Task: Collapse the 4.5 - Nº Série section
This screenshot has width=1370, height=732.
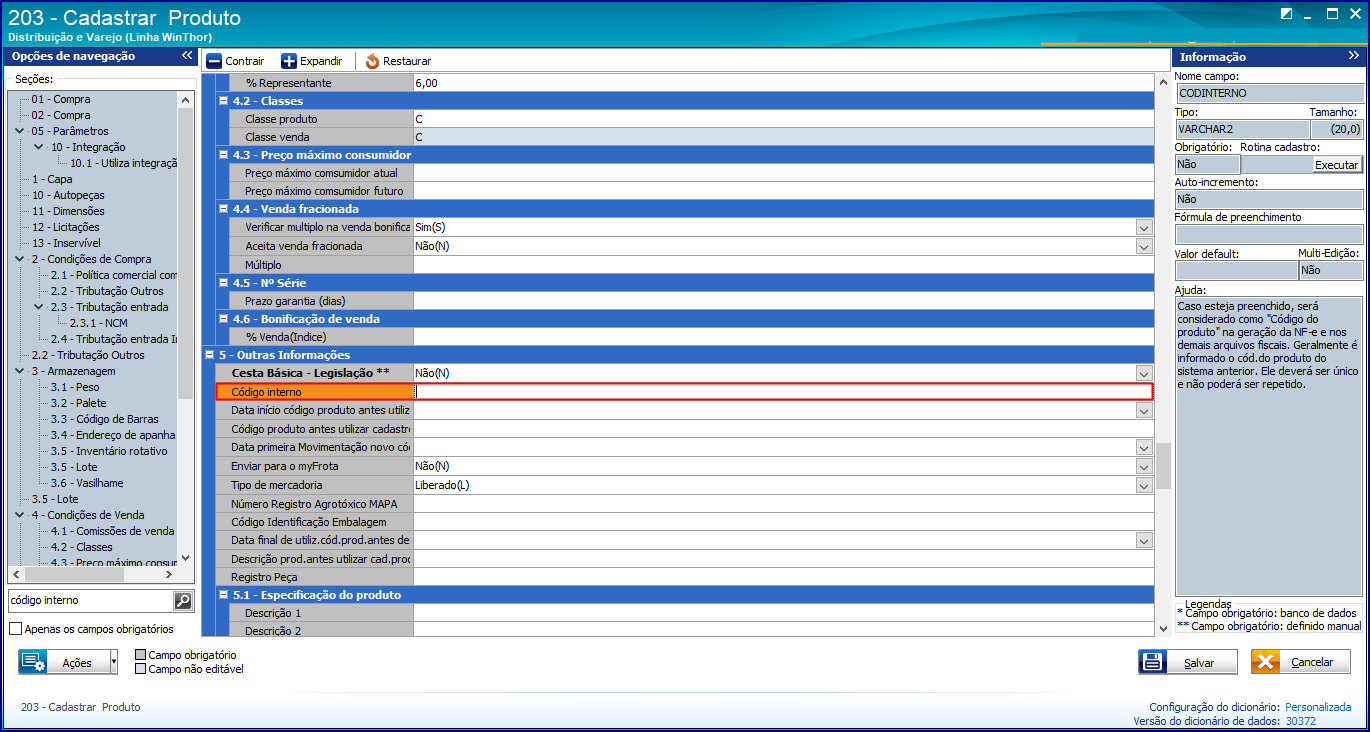Action: coord(223,283)
